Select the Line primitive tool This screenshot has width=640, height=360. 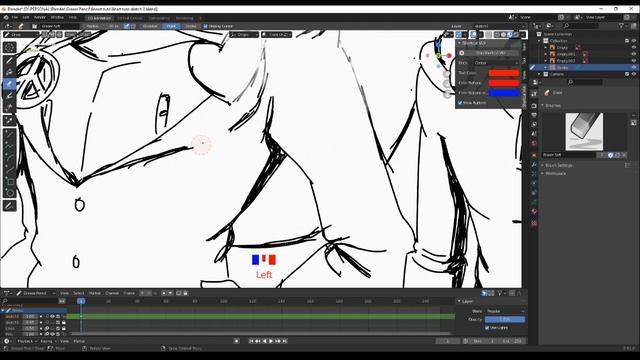tap(9, 134)
